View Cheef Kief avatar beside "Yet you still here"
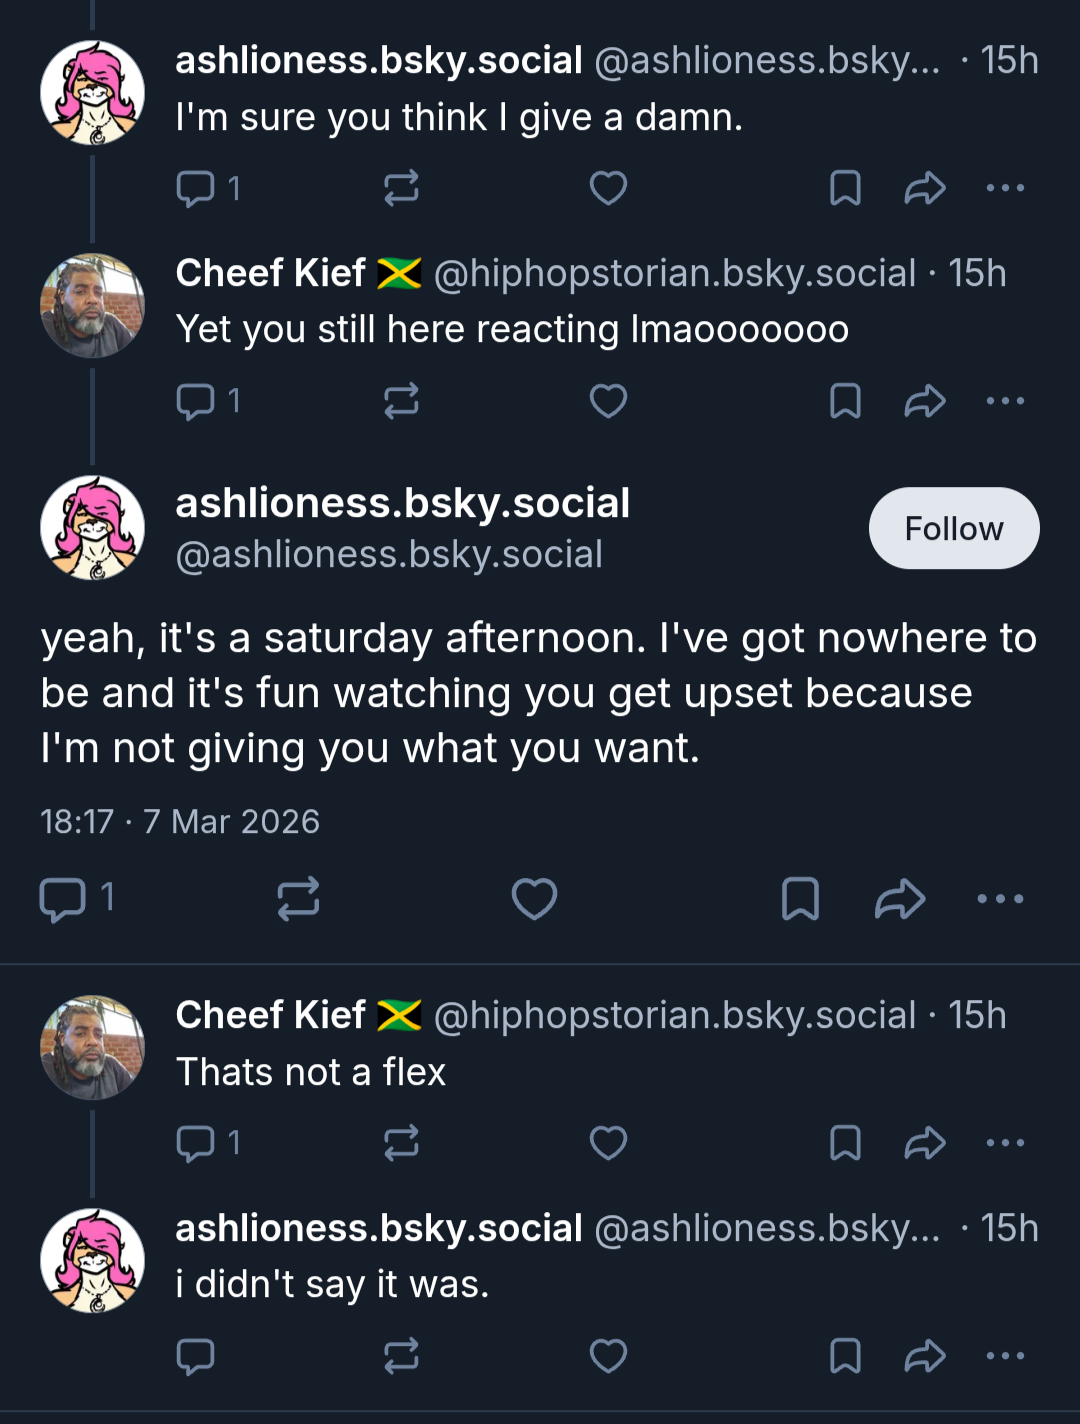 [92, 305]
